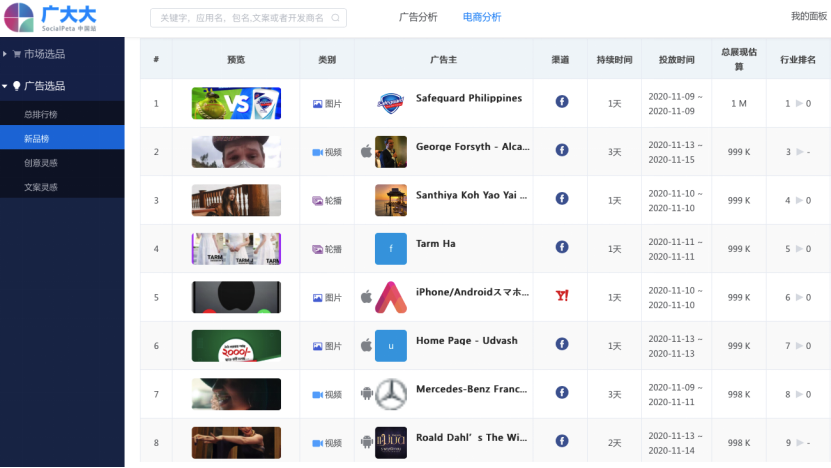The image size is (831, 468).
Task: Open the 创意灵感 sidebar item
Action: [62, 163]
